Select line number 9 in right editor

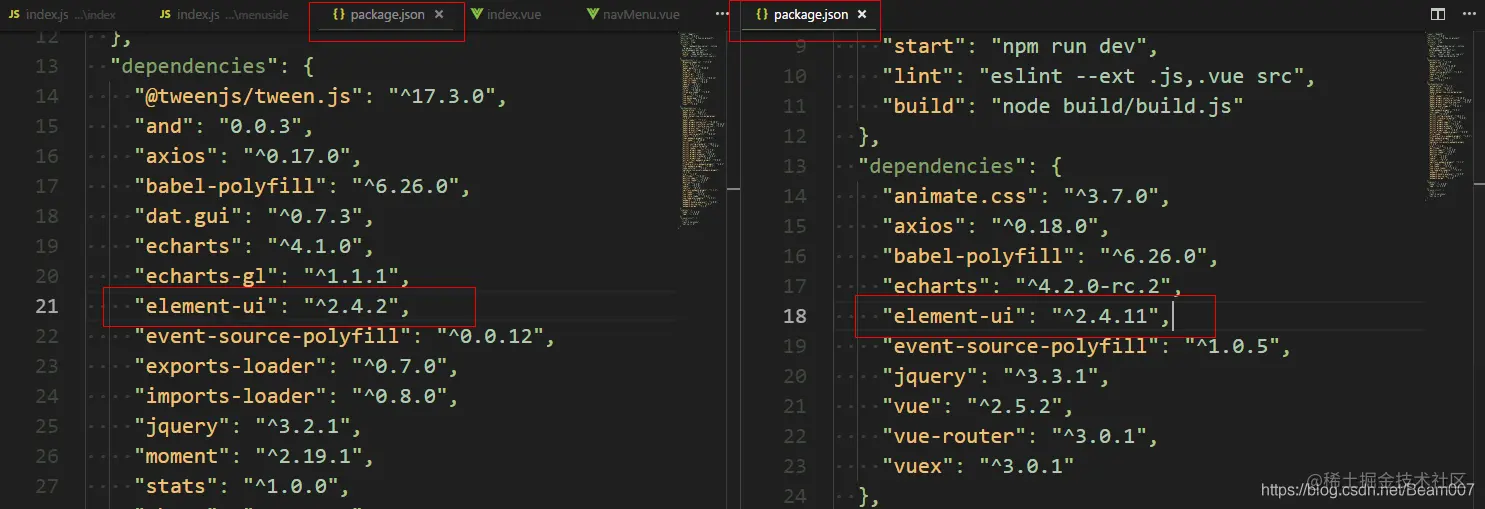(x=800, y=46)
